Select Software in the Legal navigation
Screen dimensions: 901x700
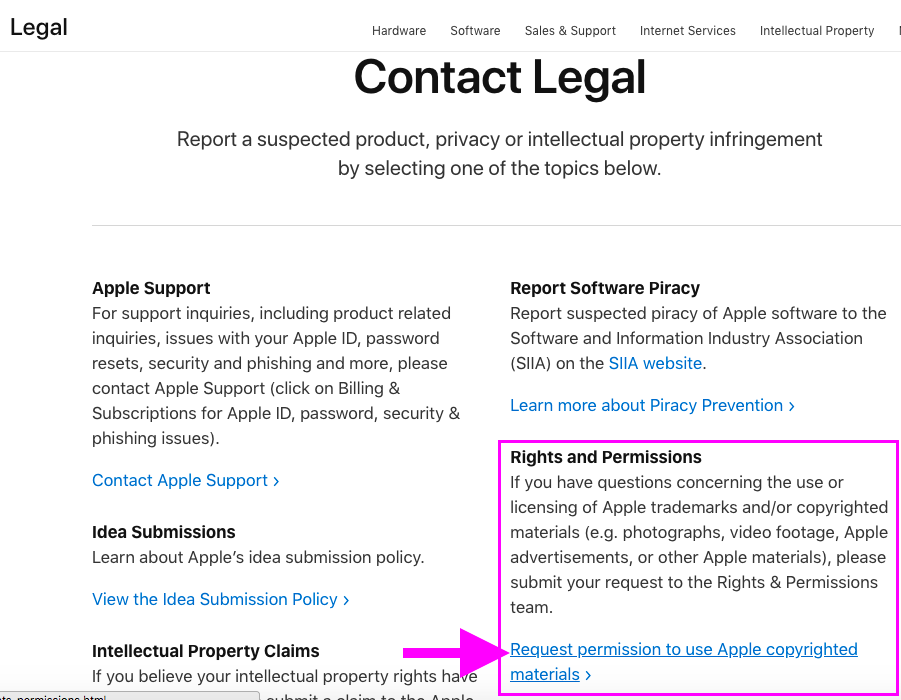(475, 31)
